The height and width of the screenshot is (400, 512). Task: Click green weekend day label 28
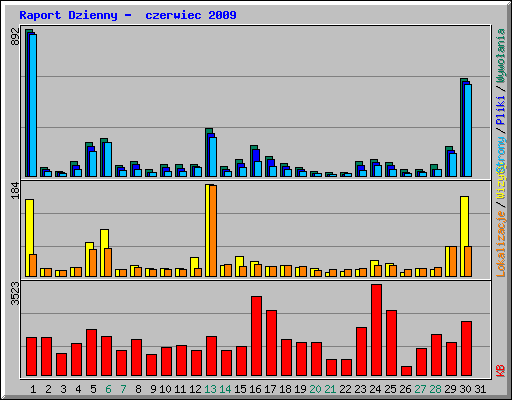[x=435, y=389]
